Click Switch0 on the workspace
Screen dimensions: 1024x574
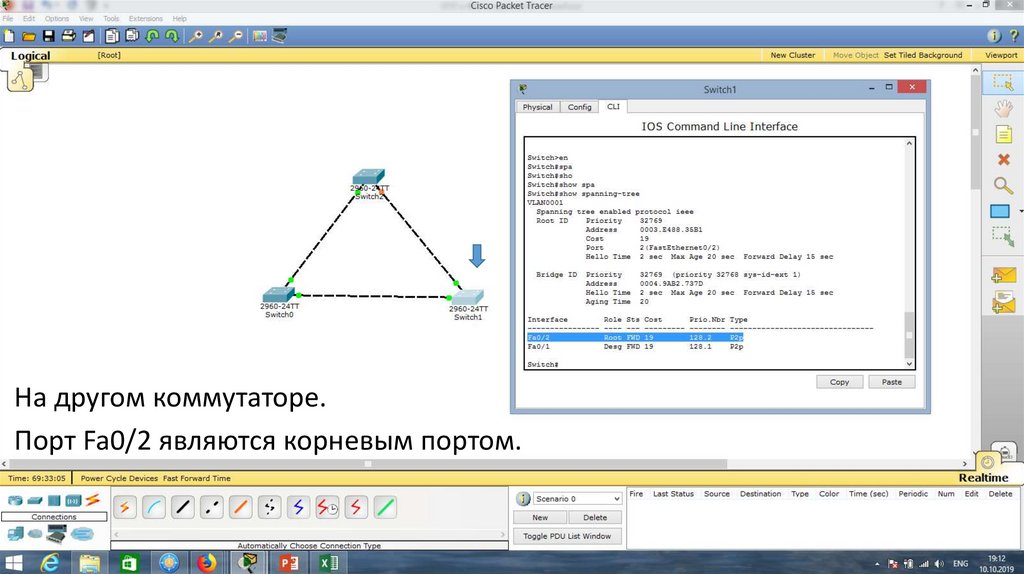tap(279, 295)
